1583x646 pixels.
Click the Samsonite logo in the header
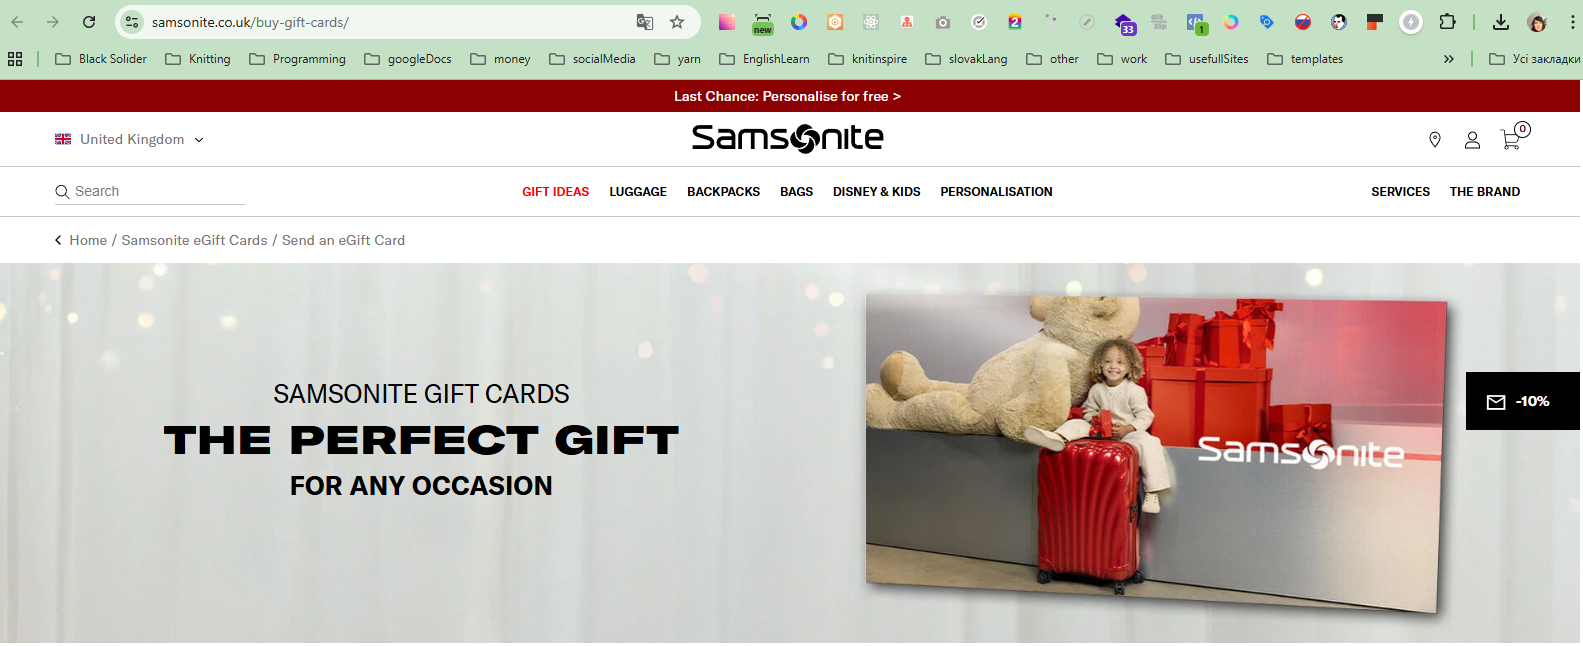[787, 138]
